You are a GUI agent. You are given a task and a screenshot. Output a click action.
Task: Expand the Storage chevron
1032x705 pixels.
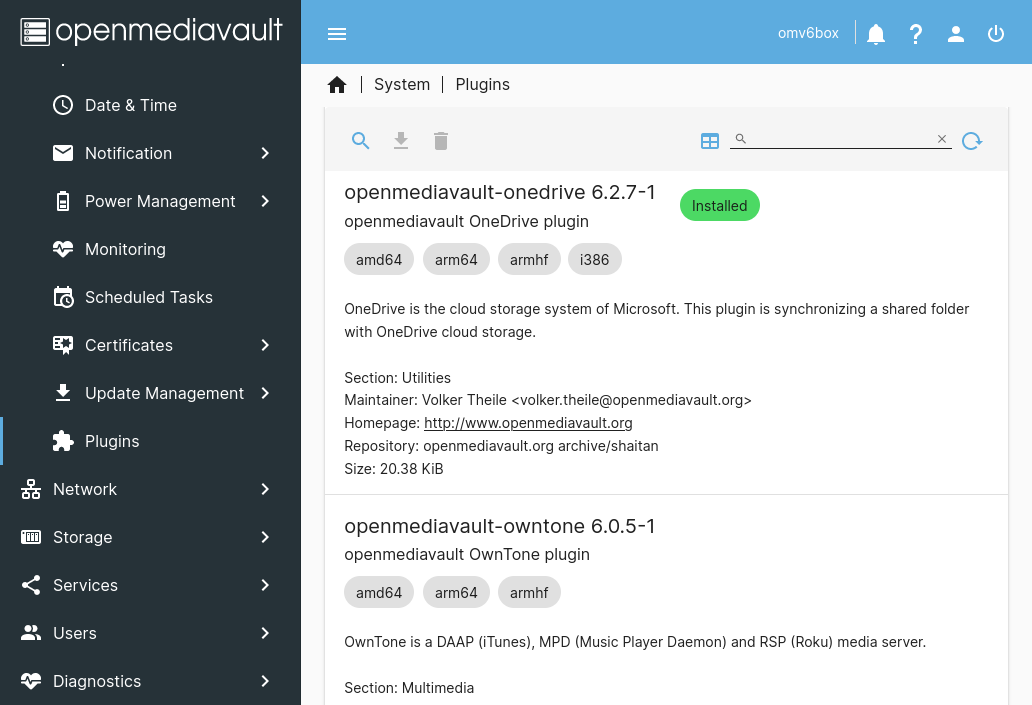[x=265, y=537]
